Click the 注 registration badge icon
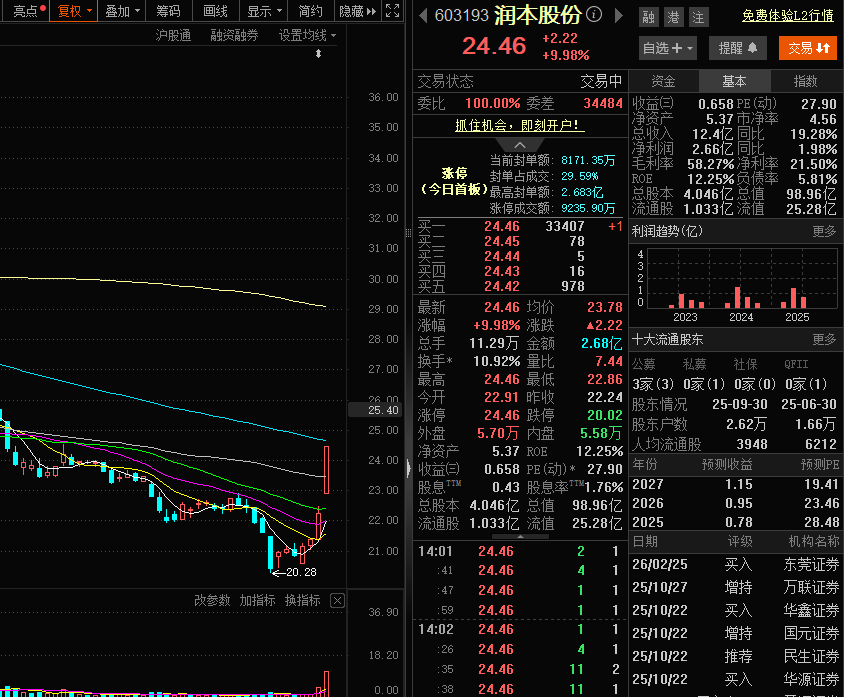 [x=698, y=17]
